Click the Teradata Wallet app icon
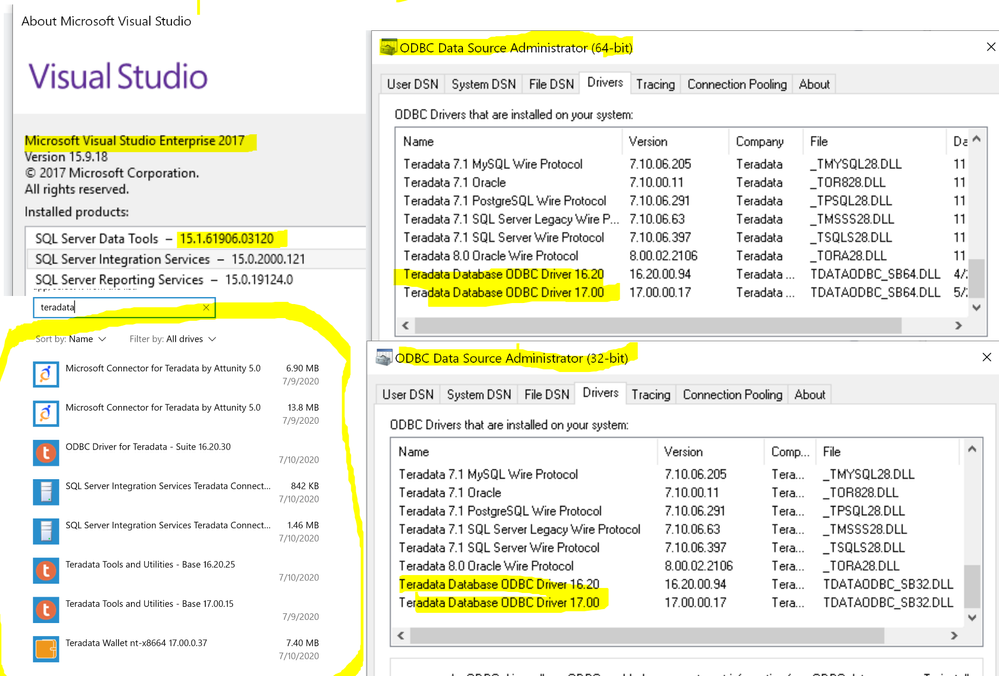The width and height of the screenshot is (999, 676). pos(45,649)
